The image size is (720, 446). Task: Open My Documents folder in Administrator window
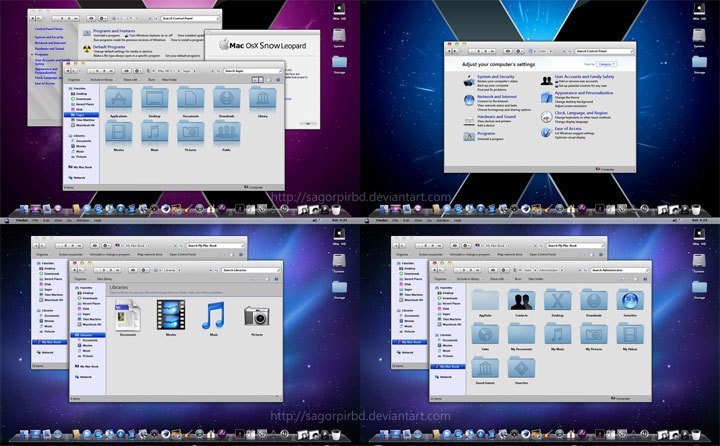[x=521, y=334]
